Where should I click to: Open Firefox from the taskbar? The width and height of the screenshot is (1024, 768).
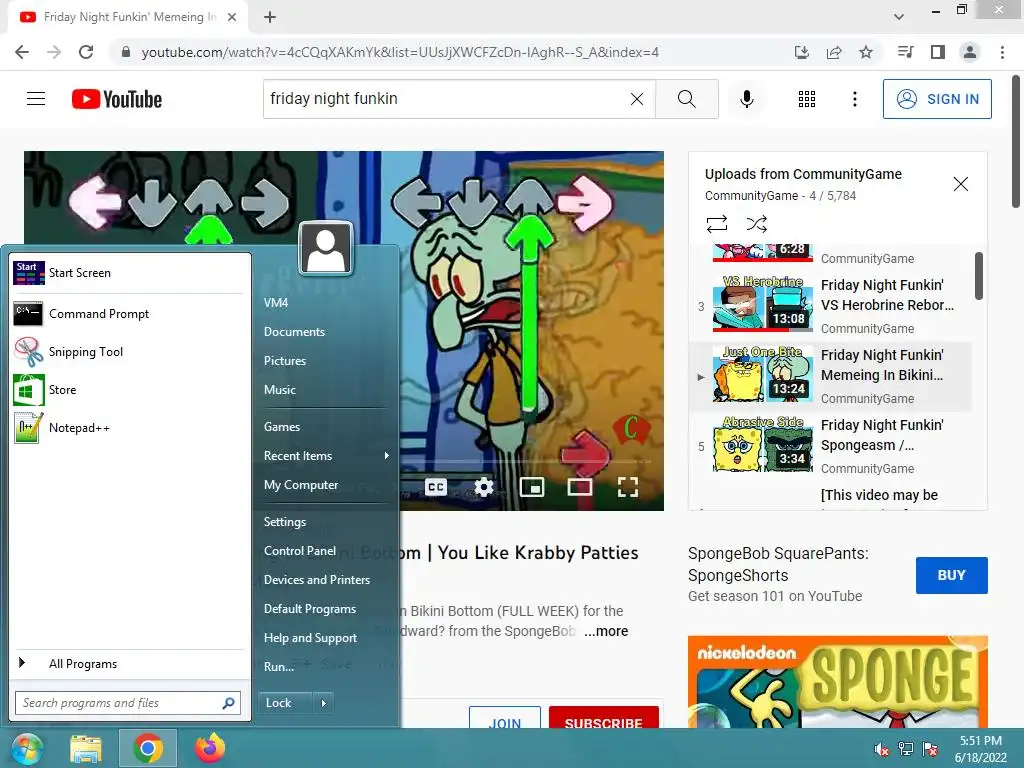(209, 748)
